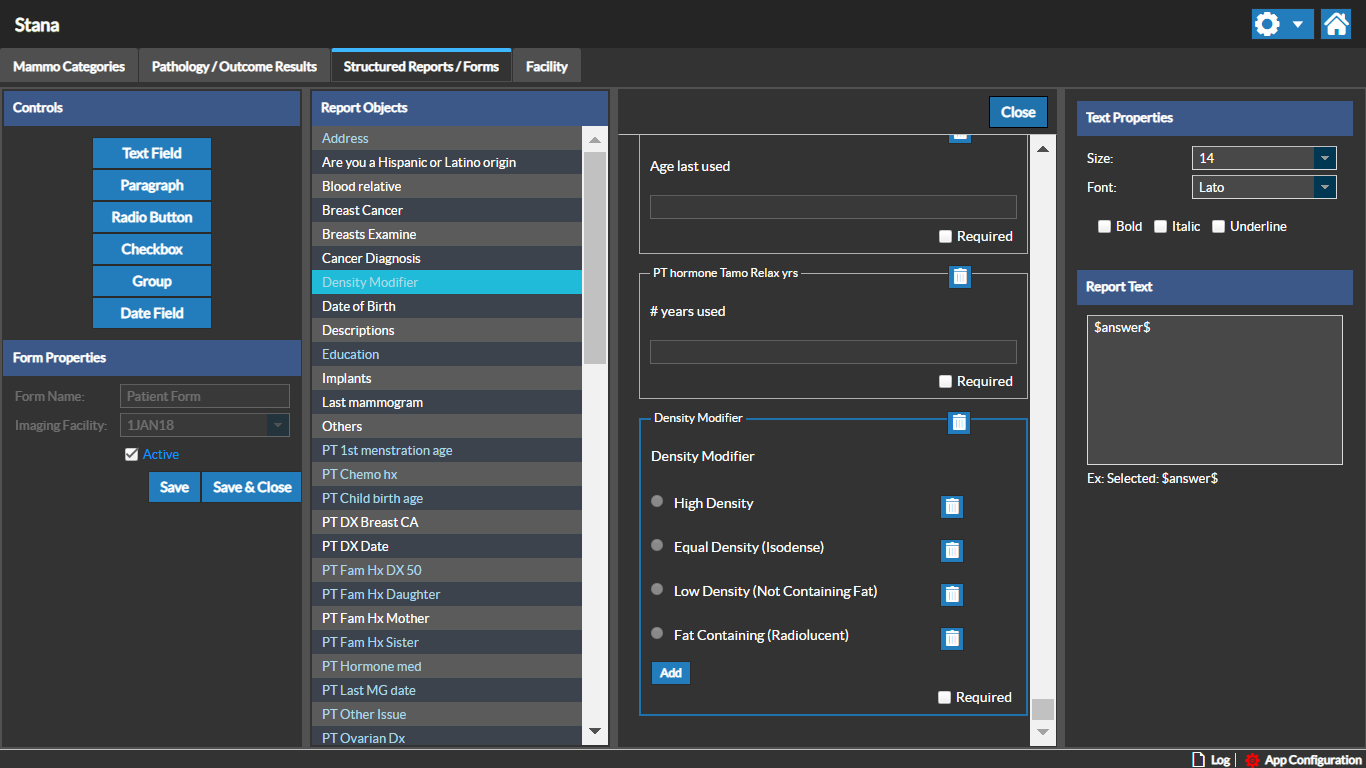This screenshot has width=1366, height=768.
Task: Add a Radio Button control
Action: [x=152, y=217]
